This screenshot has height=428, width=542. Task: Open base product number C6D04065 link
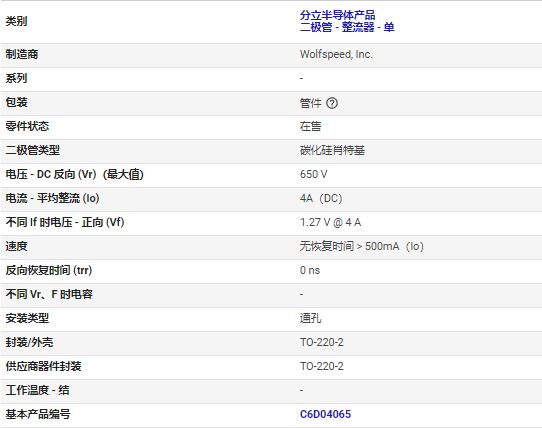(325, 414)
